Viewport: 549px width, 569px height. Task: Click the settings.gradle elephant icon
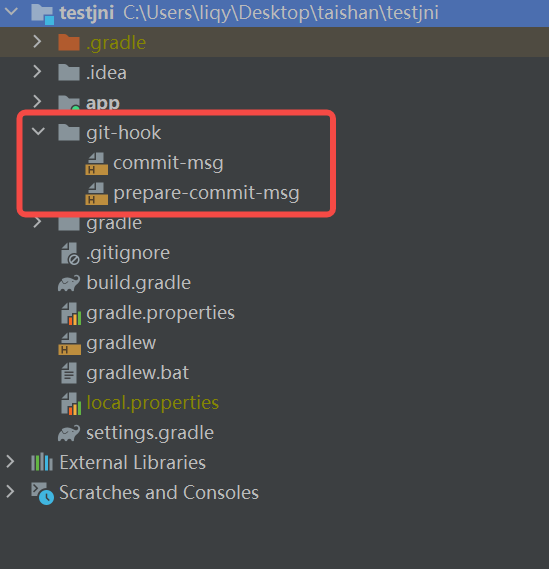tap(69, 433)
